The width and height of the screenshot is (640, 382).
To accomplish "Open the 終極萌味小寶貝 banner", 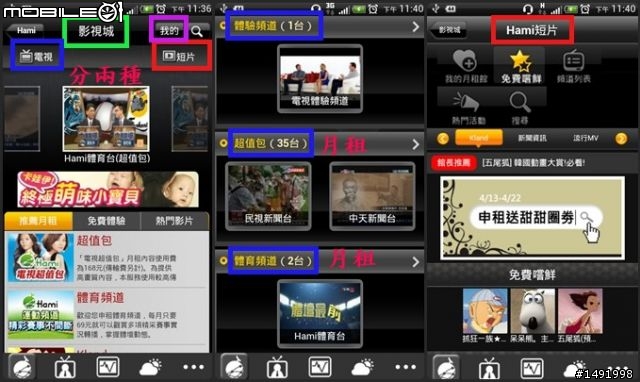I will [108, 189].
